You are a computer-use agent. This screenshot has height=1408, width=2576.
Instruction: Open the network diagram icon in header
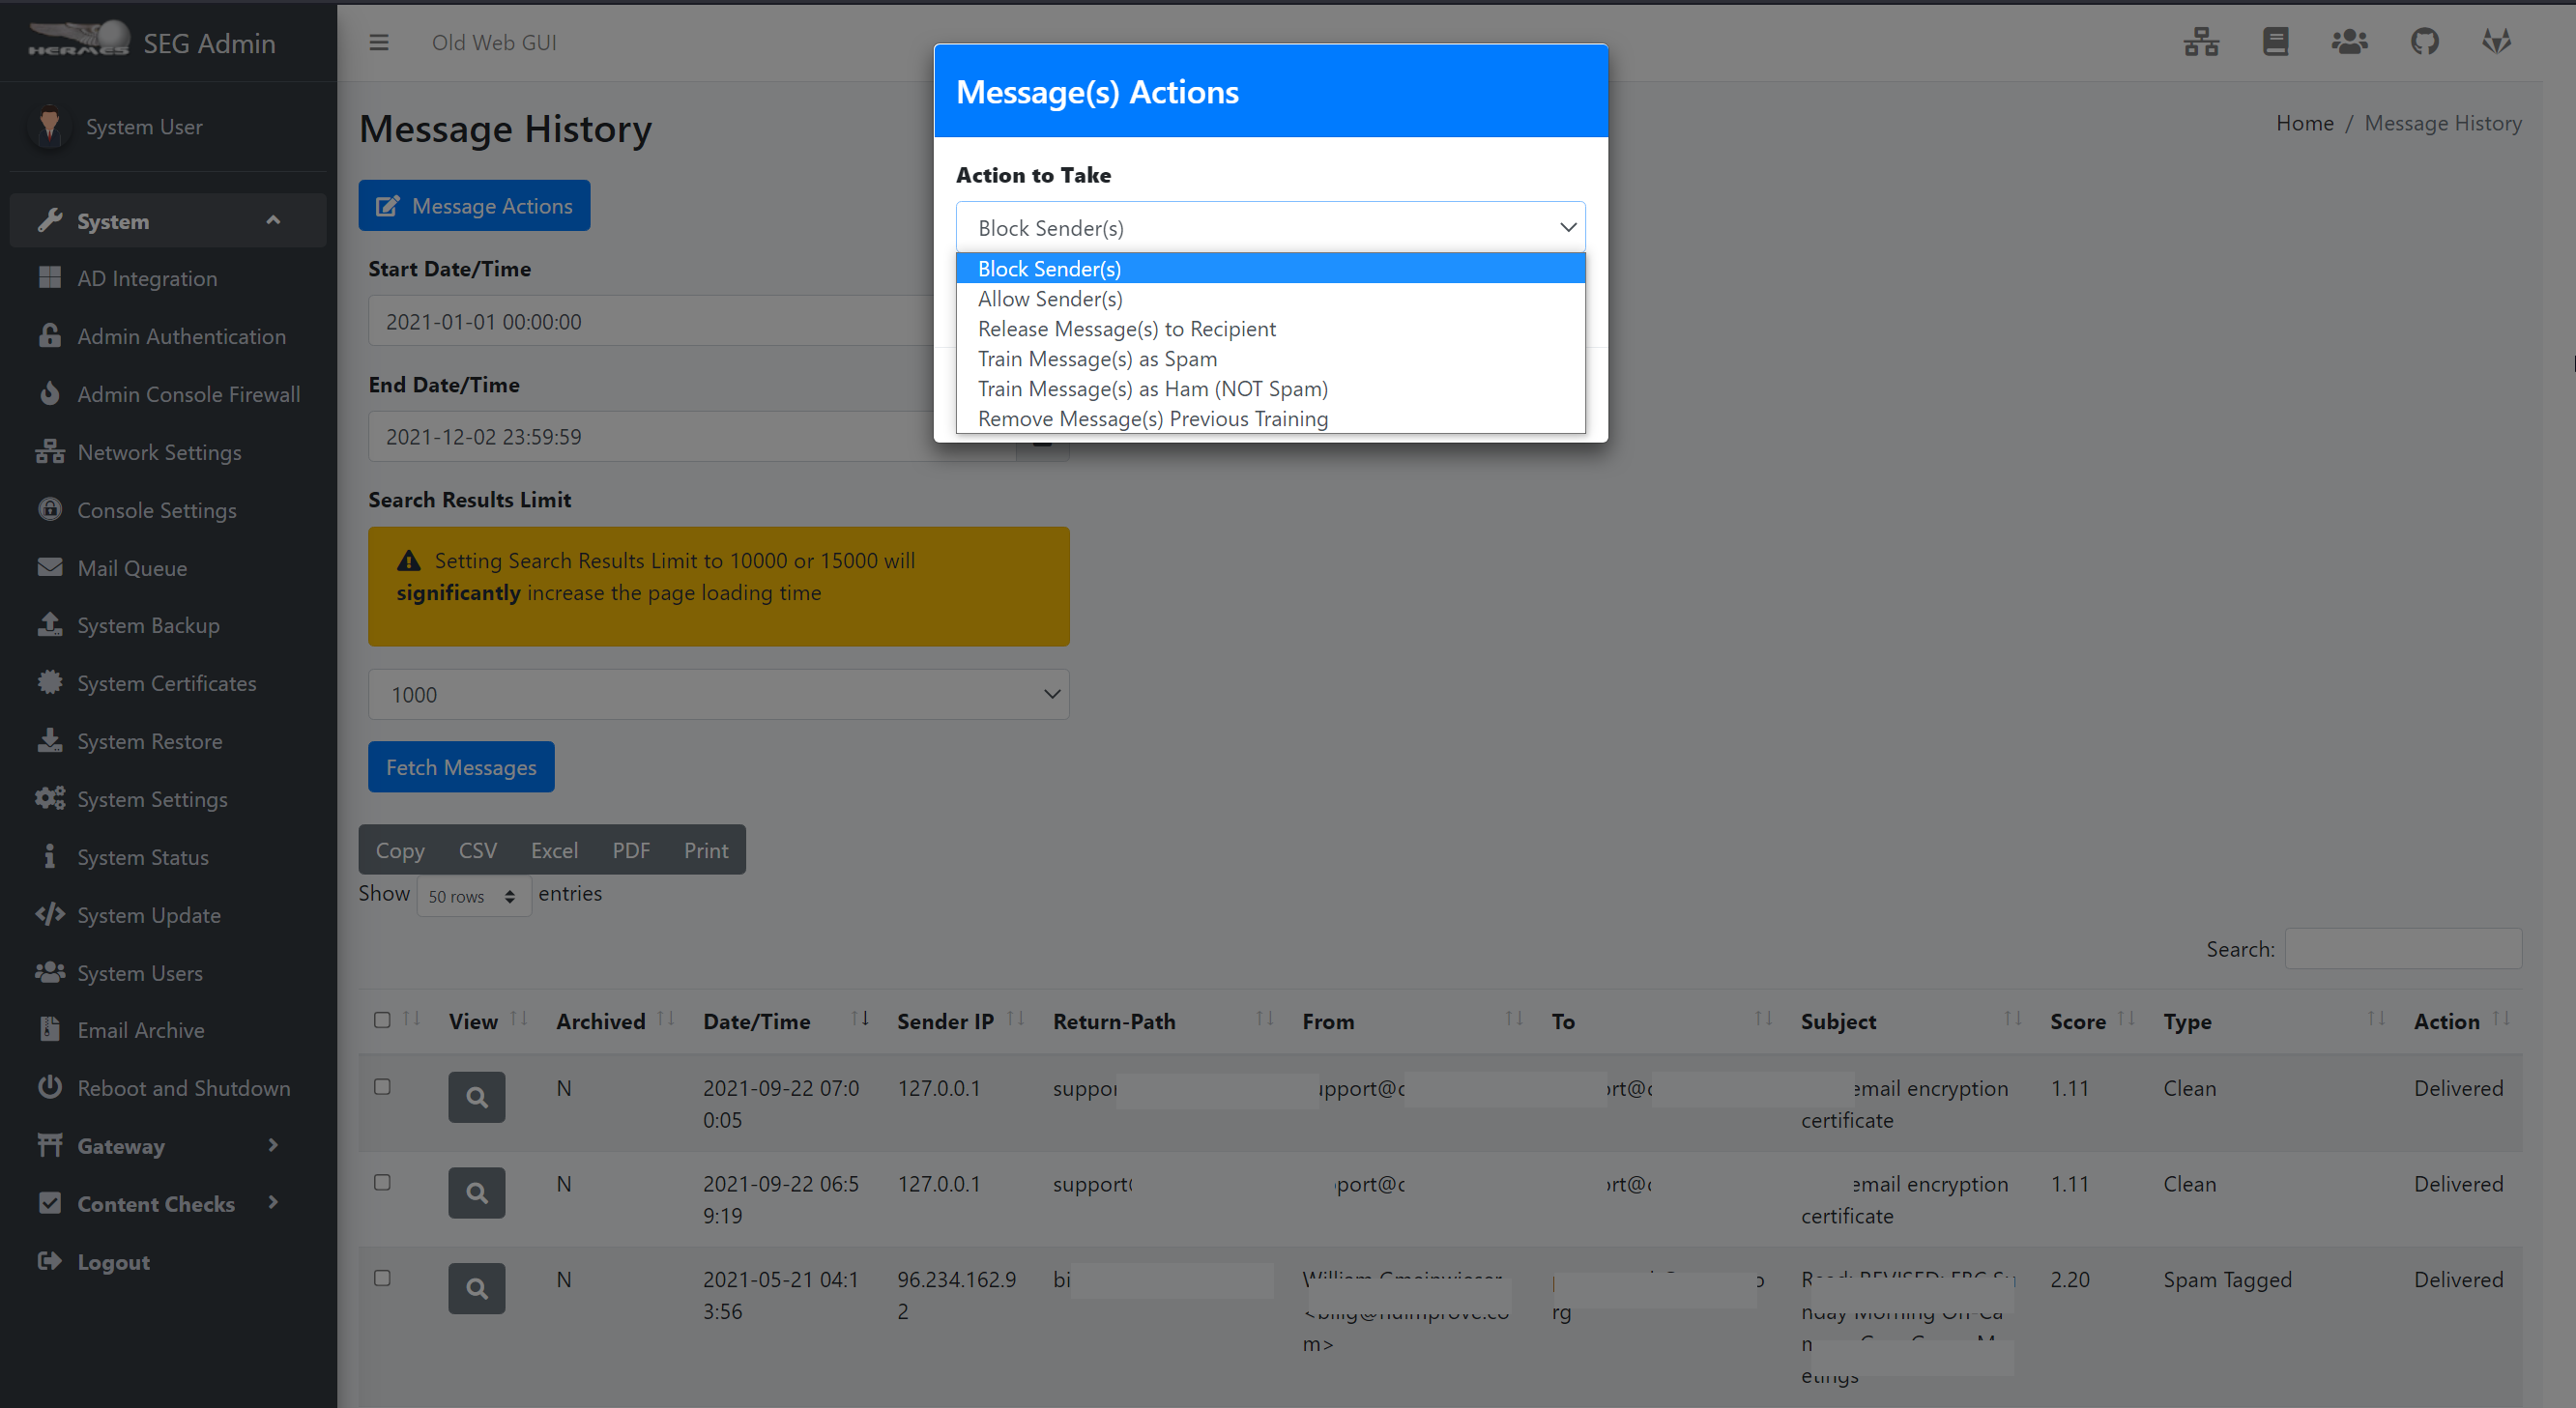[x=2201, y=42]
